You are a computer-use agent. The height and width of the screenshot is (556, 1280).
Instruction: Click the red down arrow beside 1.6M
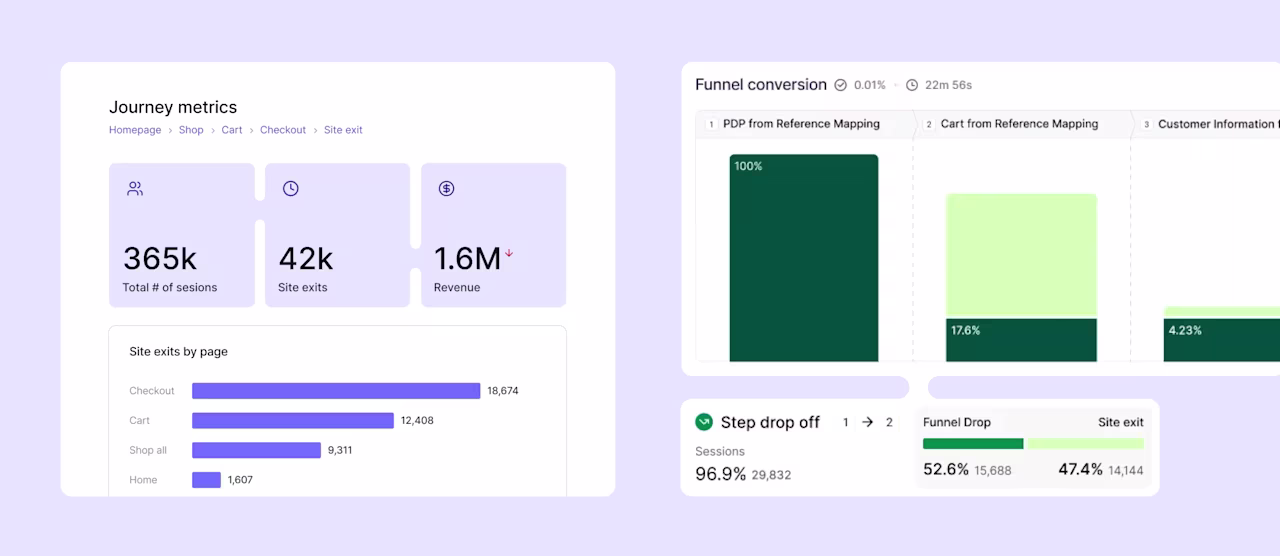point(509,254)
